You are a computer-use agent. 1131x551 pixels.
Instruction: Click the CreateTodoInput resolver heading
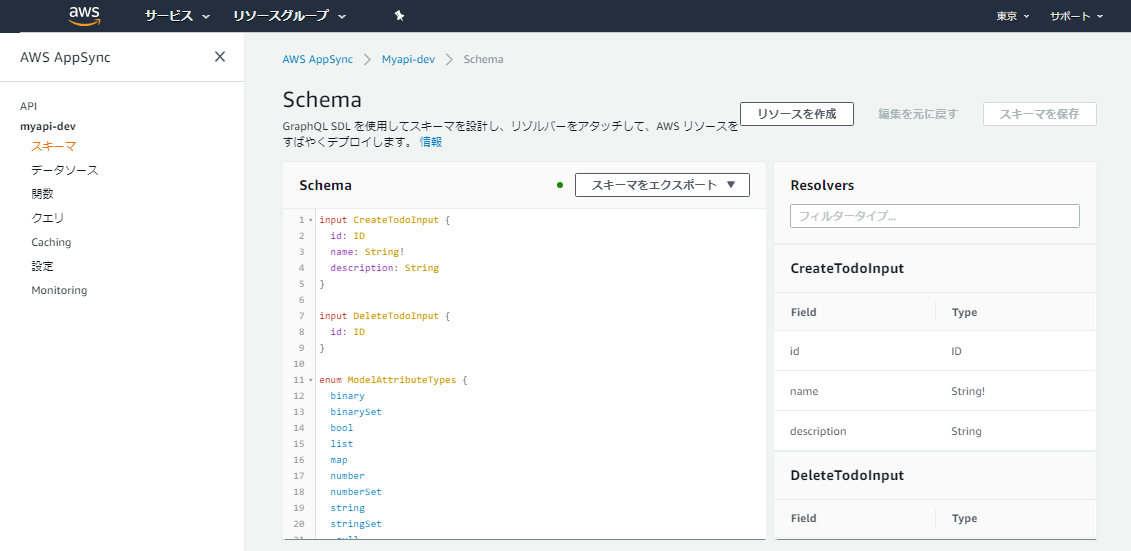click(x=847, y=269)
